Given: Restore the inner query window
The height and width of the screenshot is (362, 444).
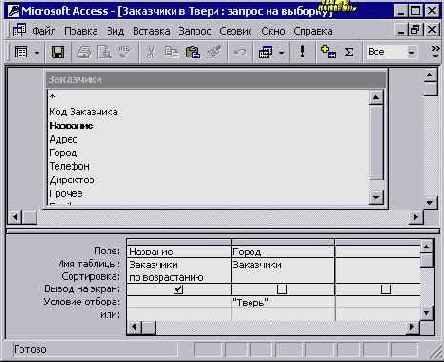Looking at the screenshot, I should 415,30.
